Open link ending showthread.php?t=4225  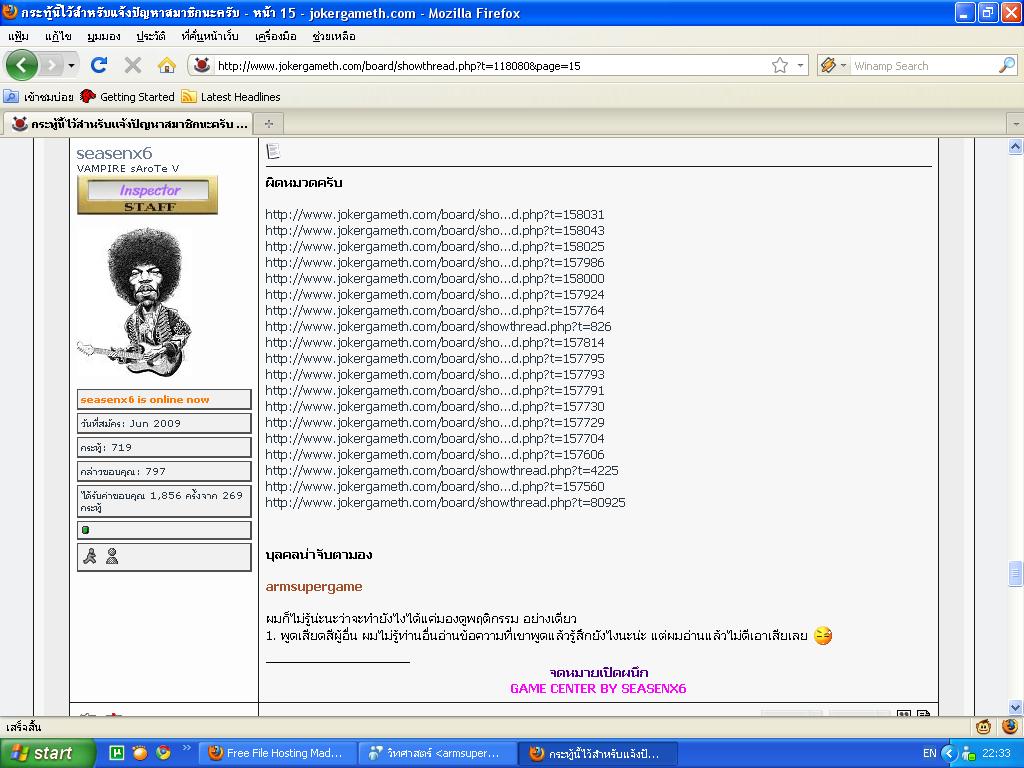441,470
